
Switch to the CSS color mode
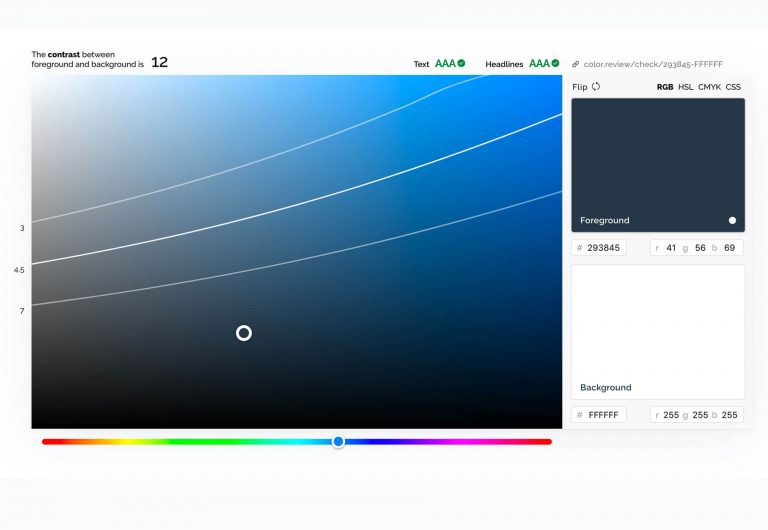tap(733, 87)
